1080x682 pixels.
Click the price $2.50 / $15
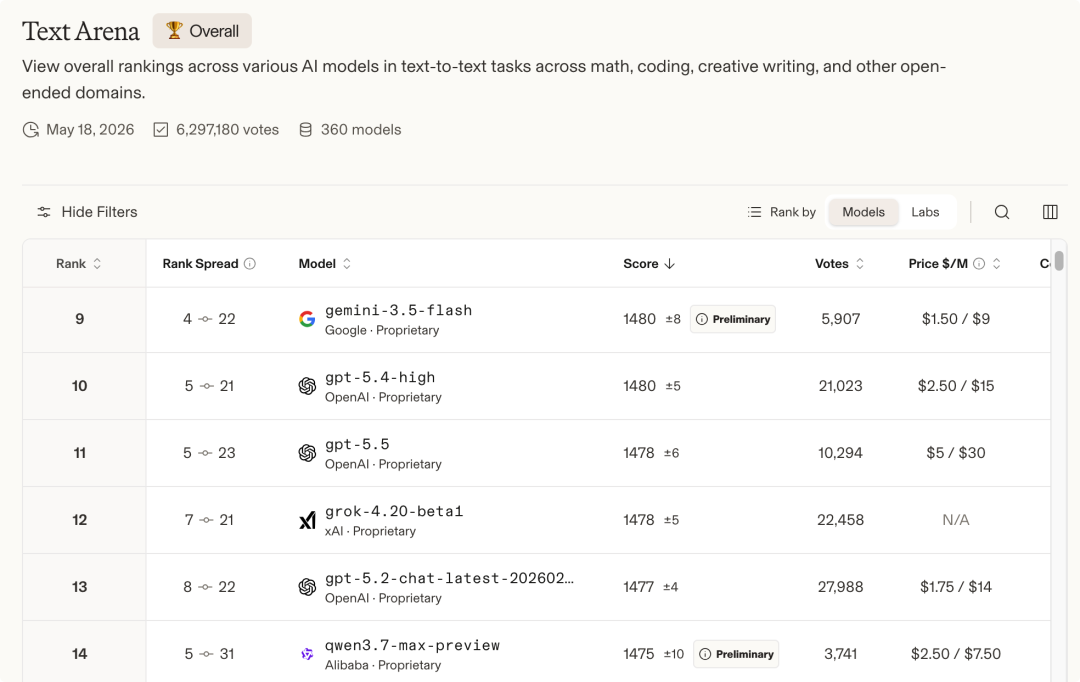pos(955,386)
